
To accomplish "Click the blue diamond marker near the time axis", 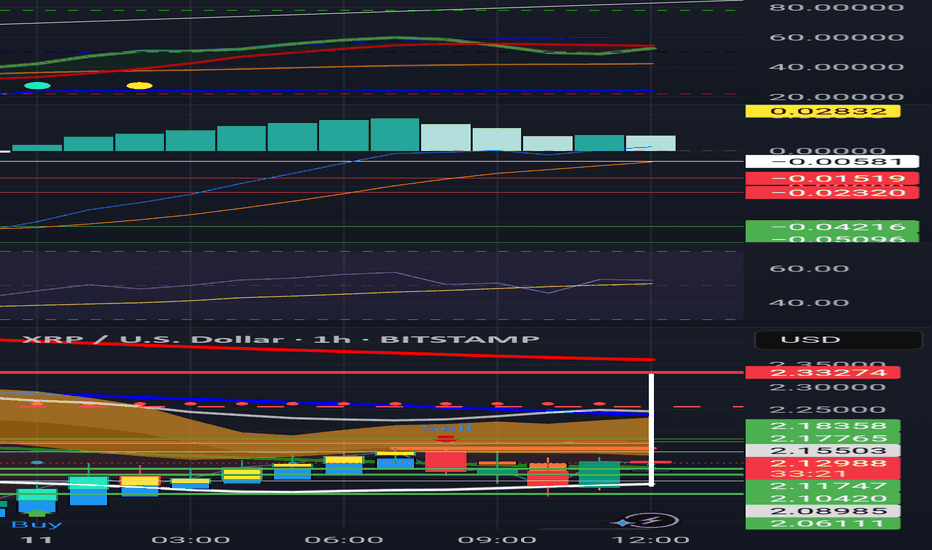I will [x=622, y=523].
